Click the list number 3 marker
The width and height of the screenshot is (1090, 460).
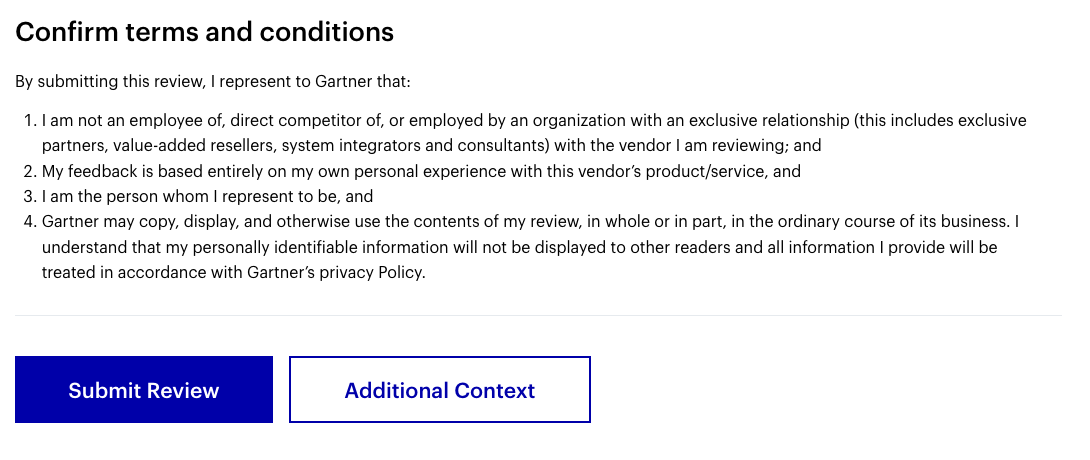[30, 197]
